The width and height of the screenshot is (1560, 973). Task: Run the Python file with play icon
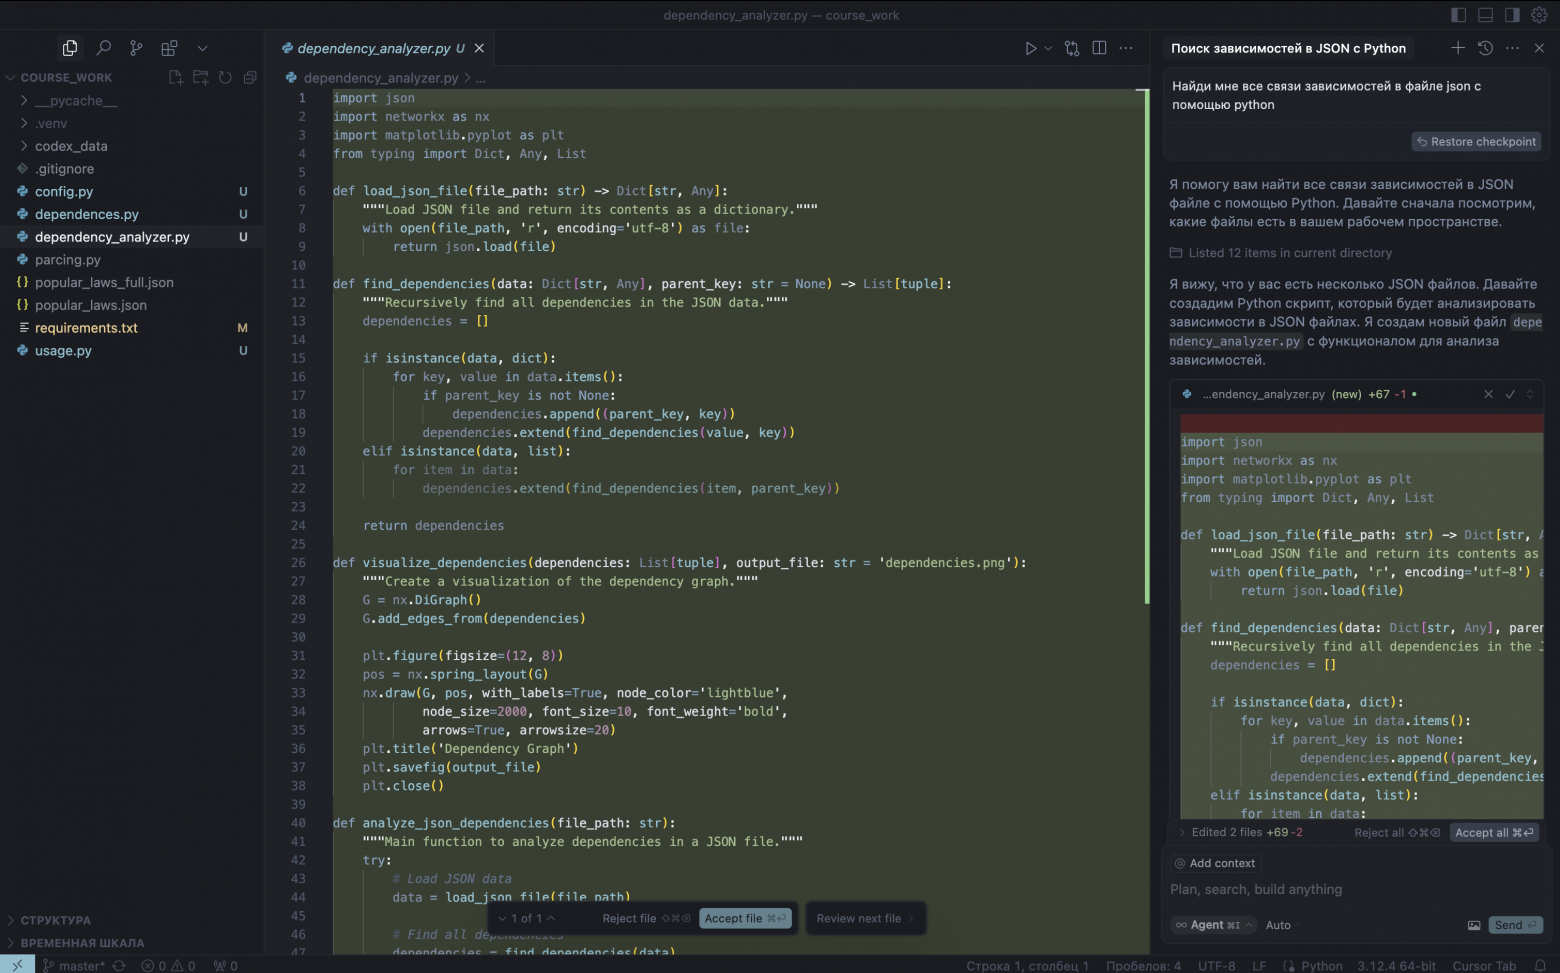1030,48
